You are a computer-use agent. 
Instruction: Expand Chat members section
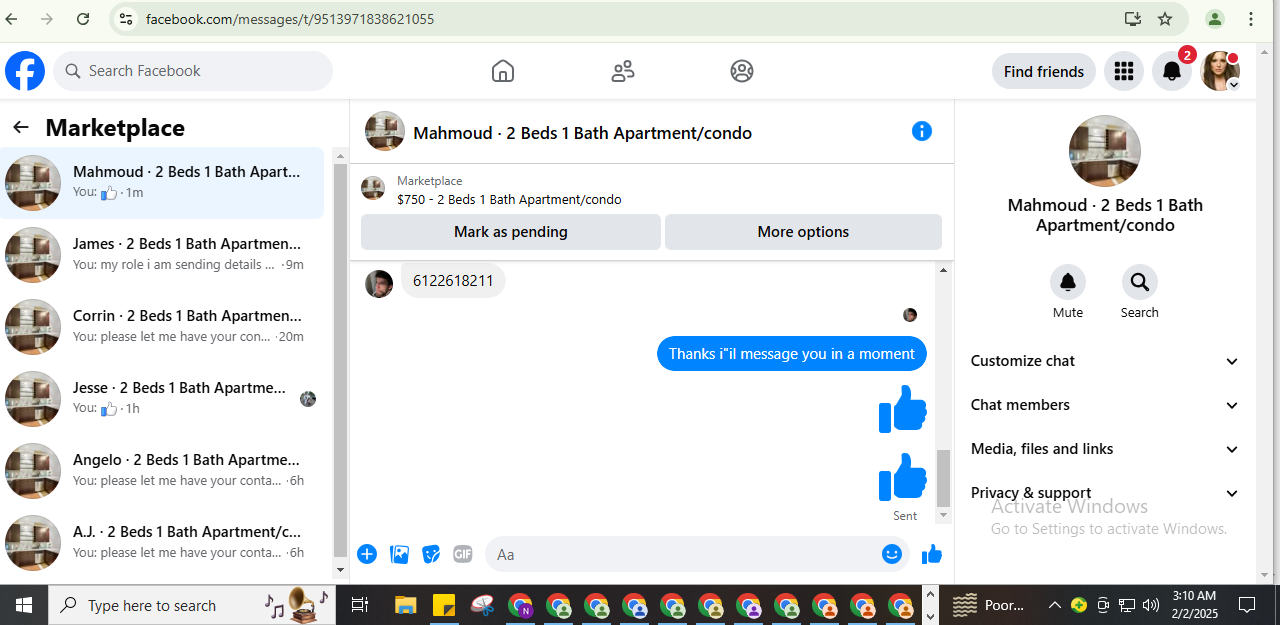pyautogui.click(x=1105, y=405)
